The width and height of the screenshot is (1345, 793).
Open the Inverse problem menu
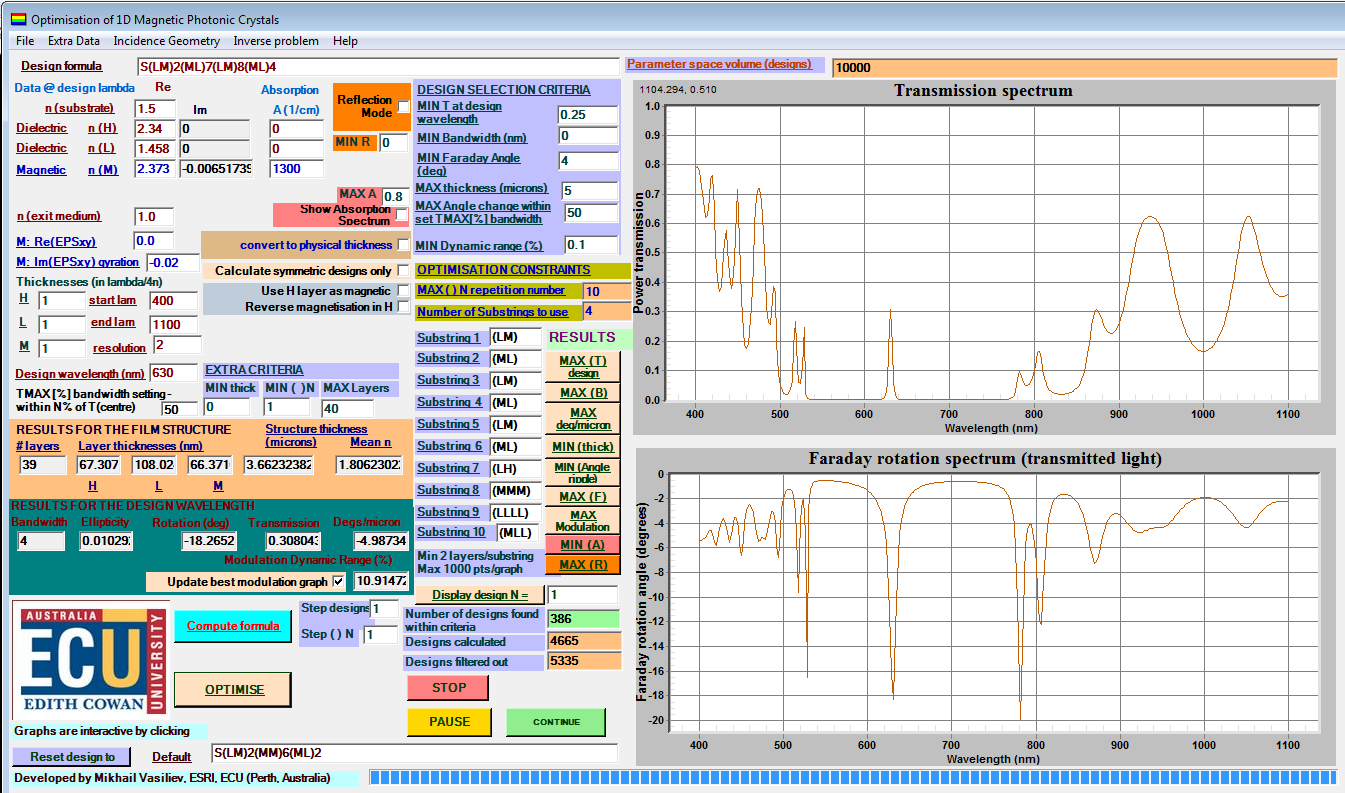(276, 41)
